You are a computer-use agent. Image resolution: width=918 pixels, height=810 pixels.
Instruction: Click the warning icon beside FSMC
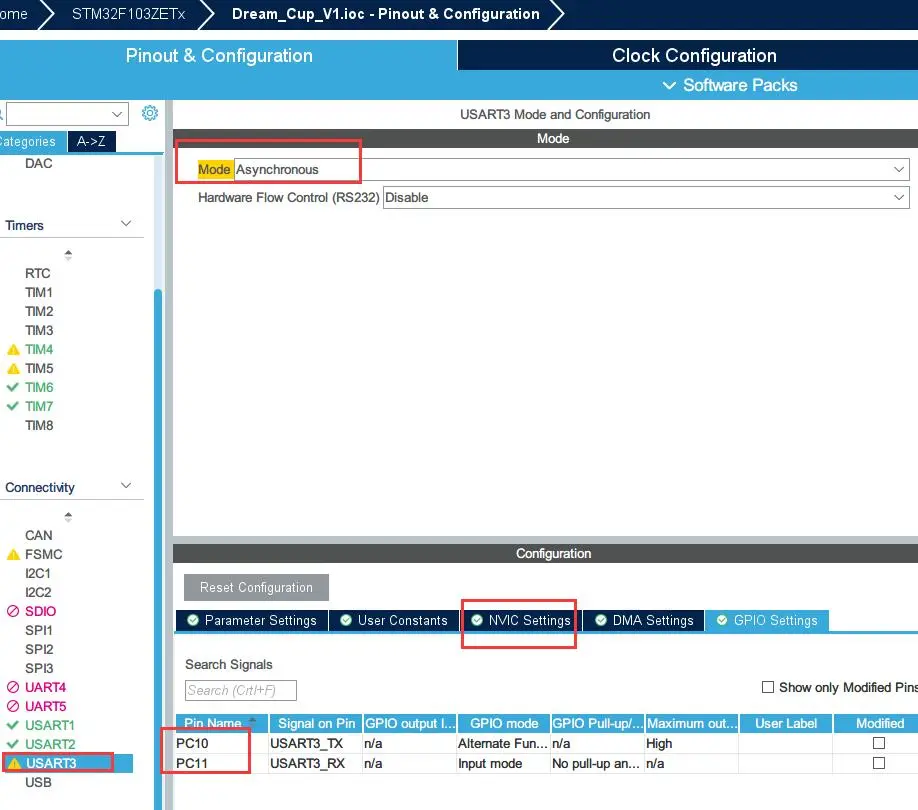(x=13, y=555)
